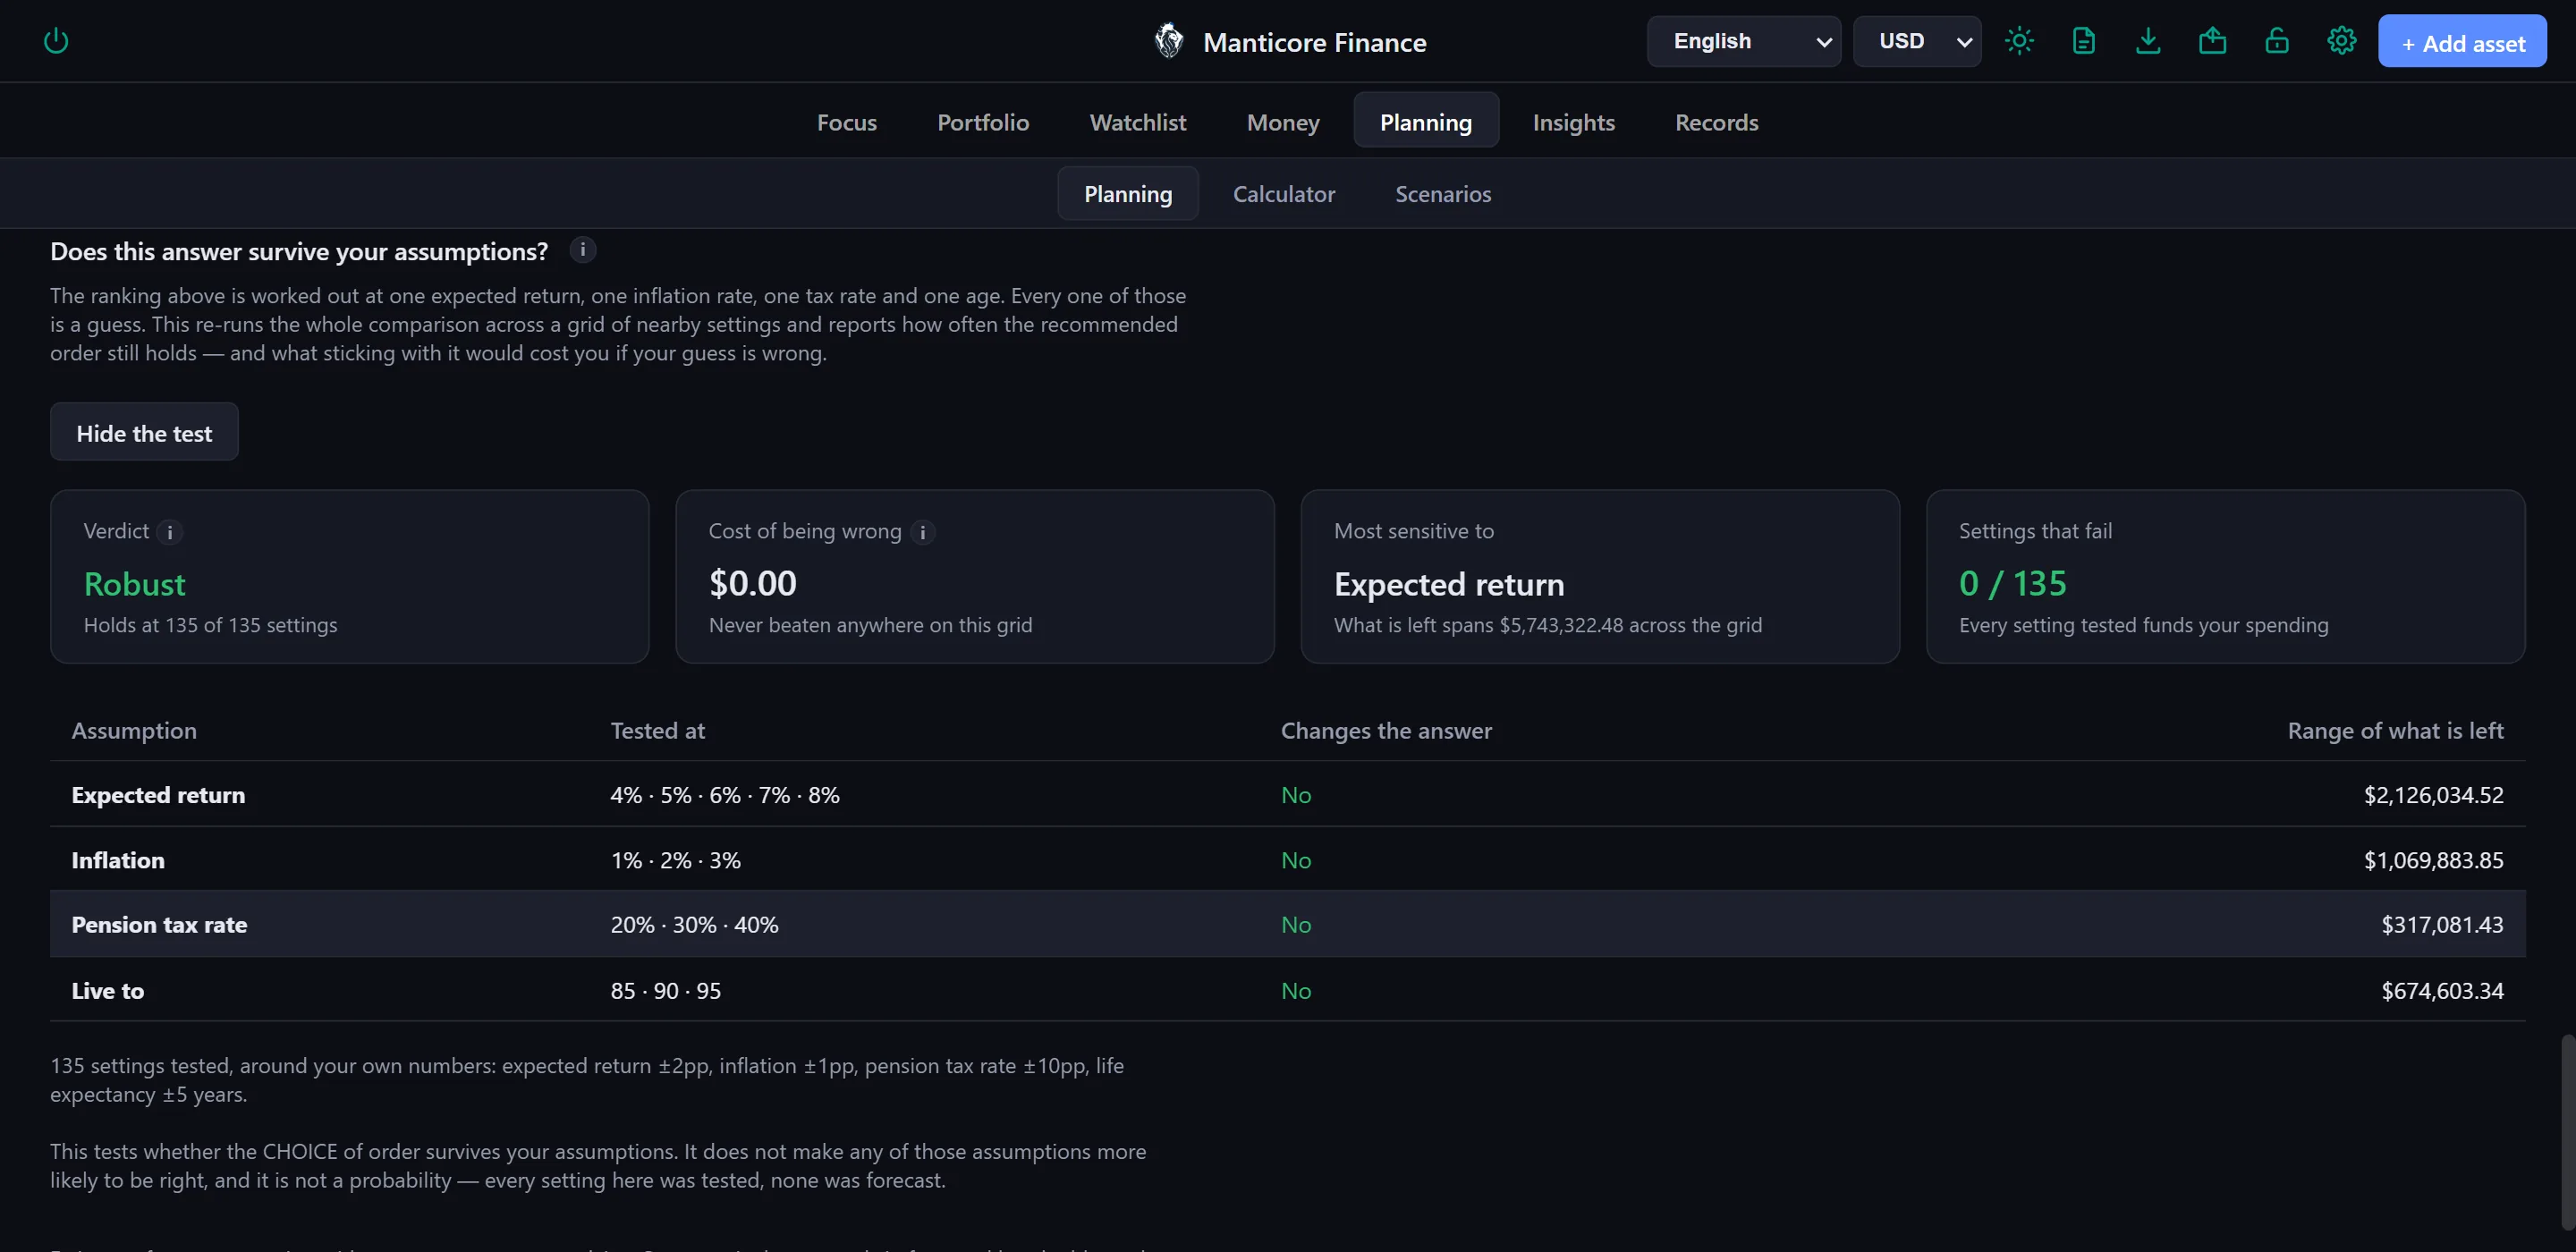
Task: Click the 'Tested at' column header
Action: pyautogui.click(x=657, y=730)
